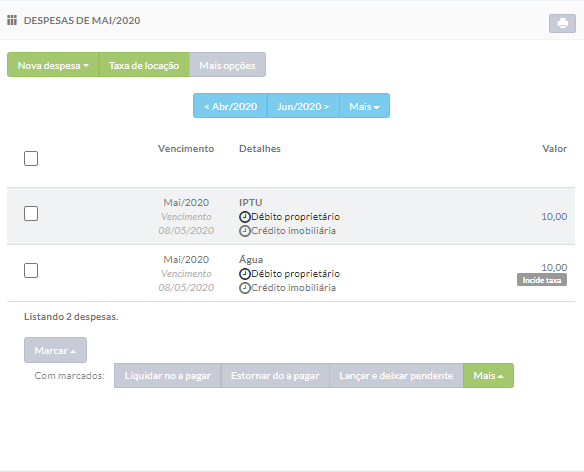Click clock icon beside Água Débito proprietário
Viewport: 584px width, 472px height.
[x=245, y=274]
